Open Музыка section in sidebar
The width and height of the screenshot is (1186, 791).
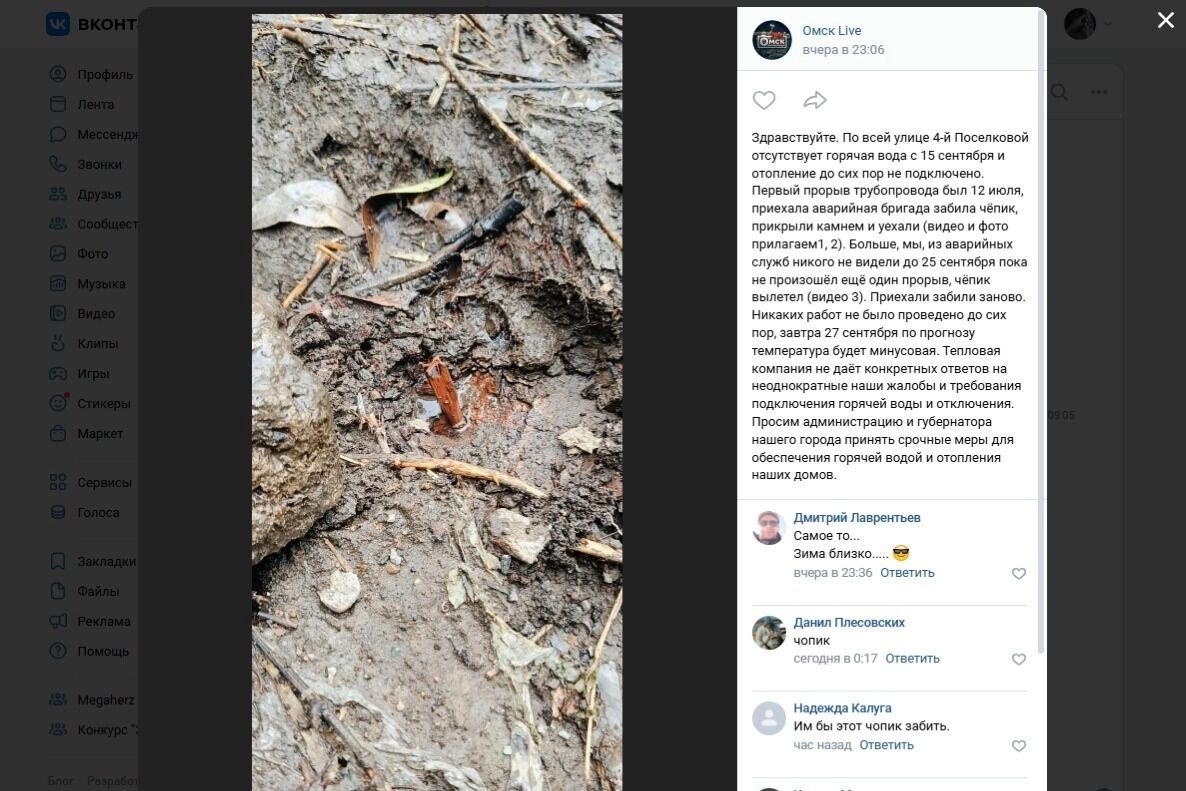(x=101, y=284)
